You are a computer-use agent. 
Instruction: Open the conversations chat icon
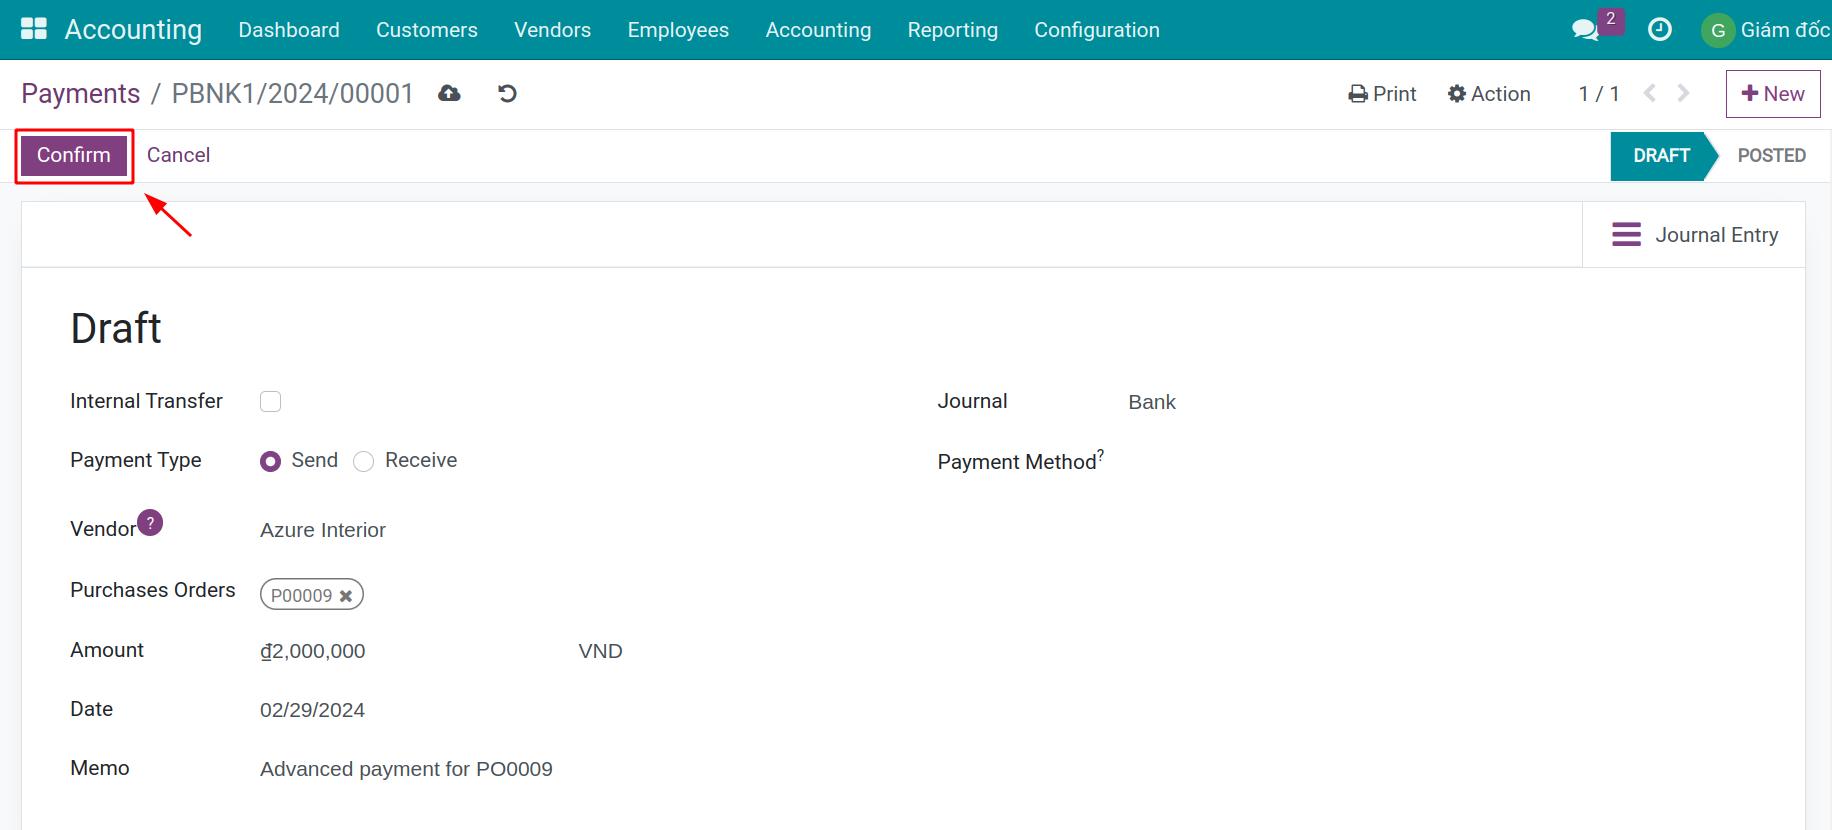[x=1585, y=30]
